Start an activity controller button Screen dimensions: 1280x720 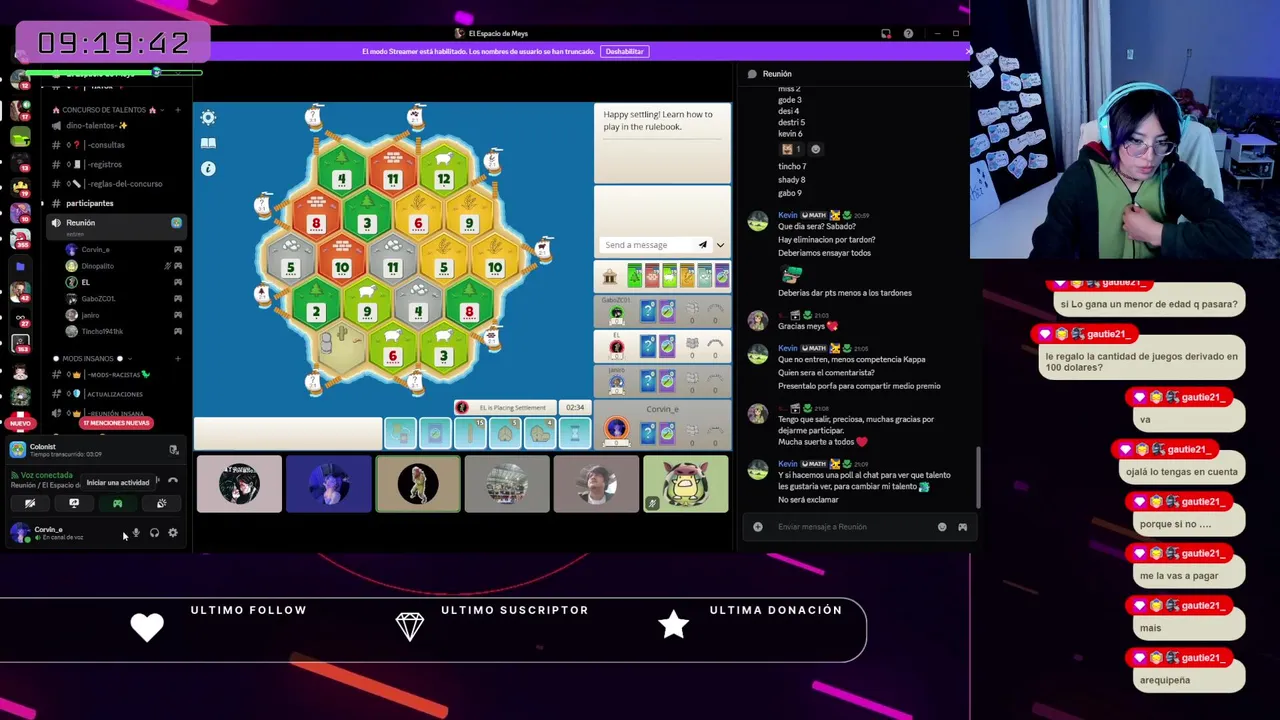[x=117, y=504]
